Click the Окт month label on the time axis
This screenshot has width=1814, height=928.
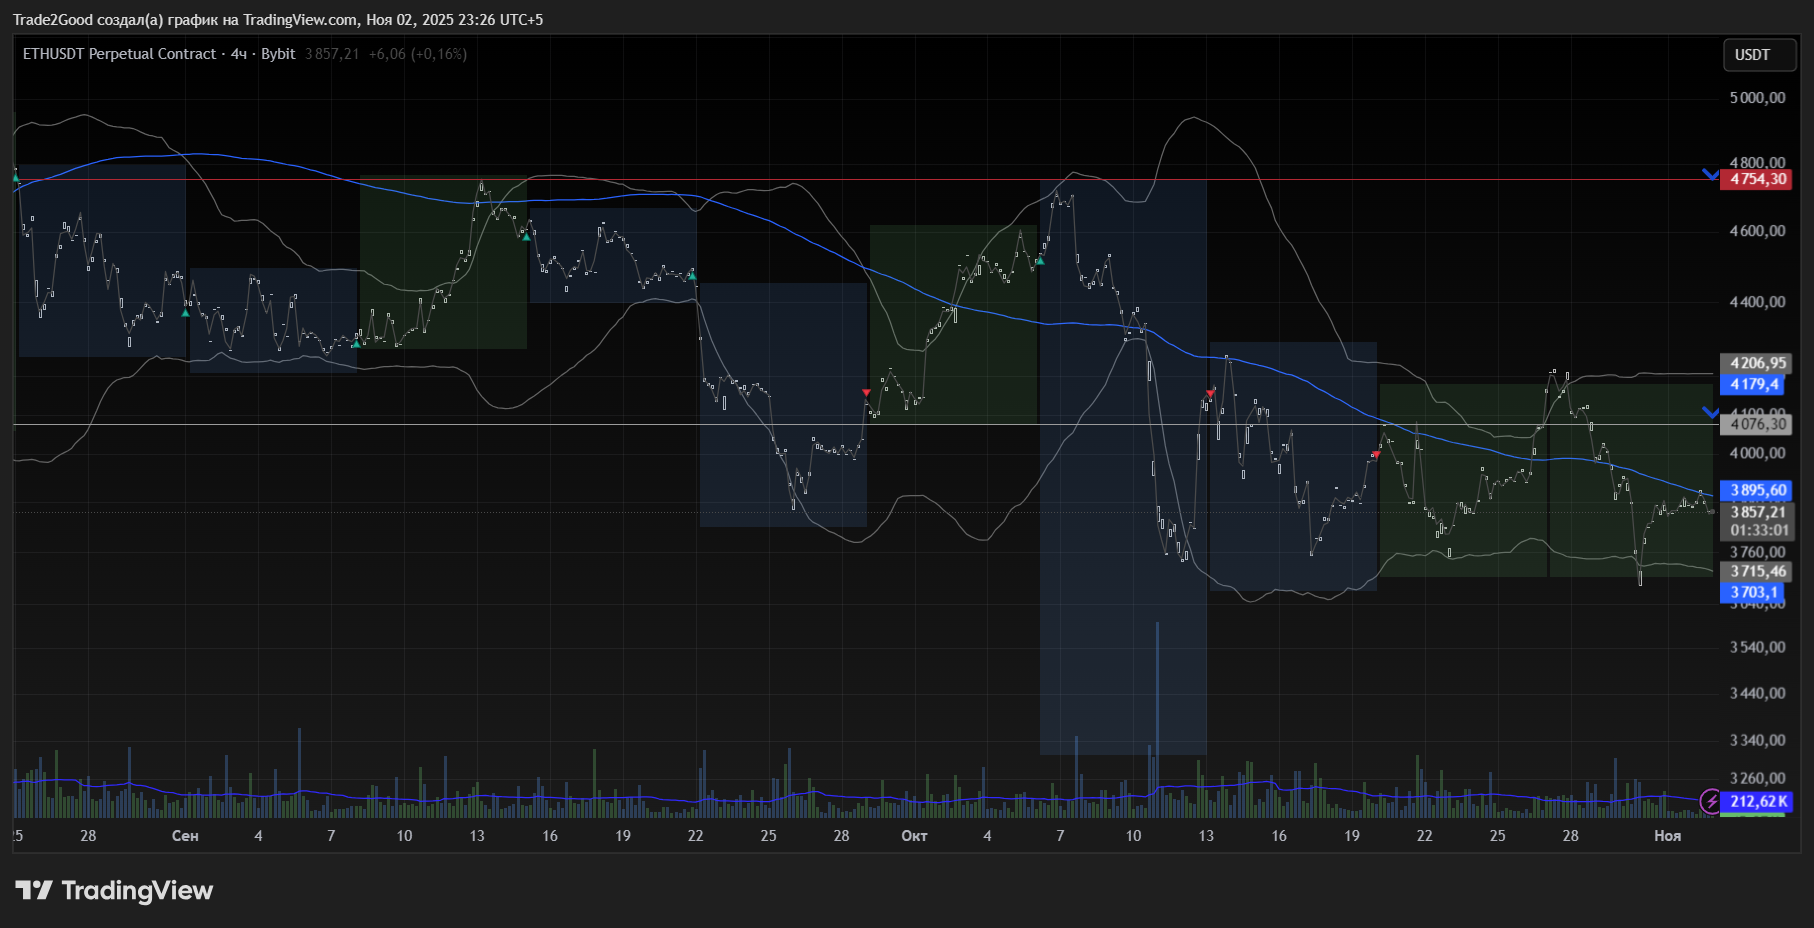914,836
